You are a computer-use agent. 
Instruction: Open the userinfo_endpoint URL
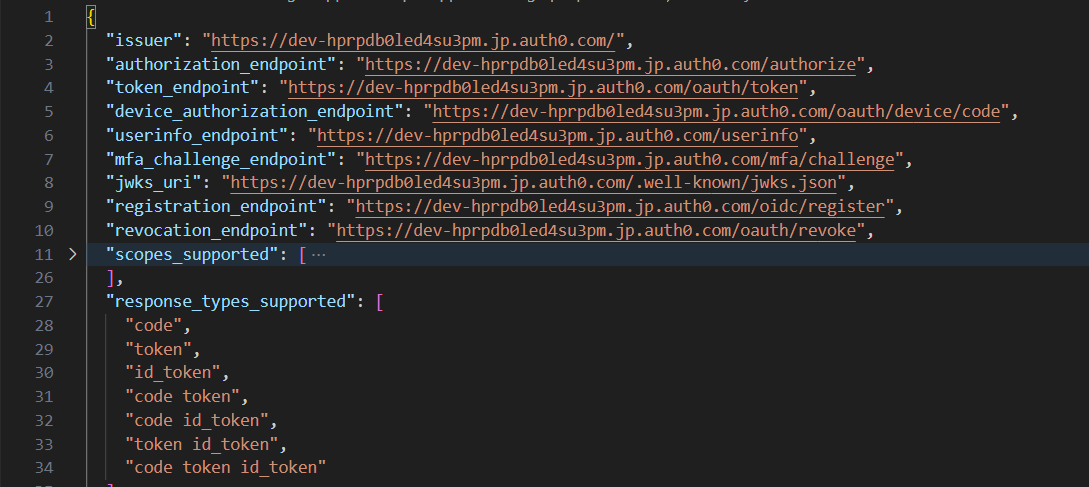[x=562, y=136]
